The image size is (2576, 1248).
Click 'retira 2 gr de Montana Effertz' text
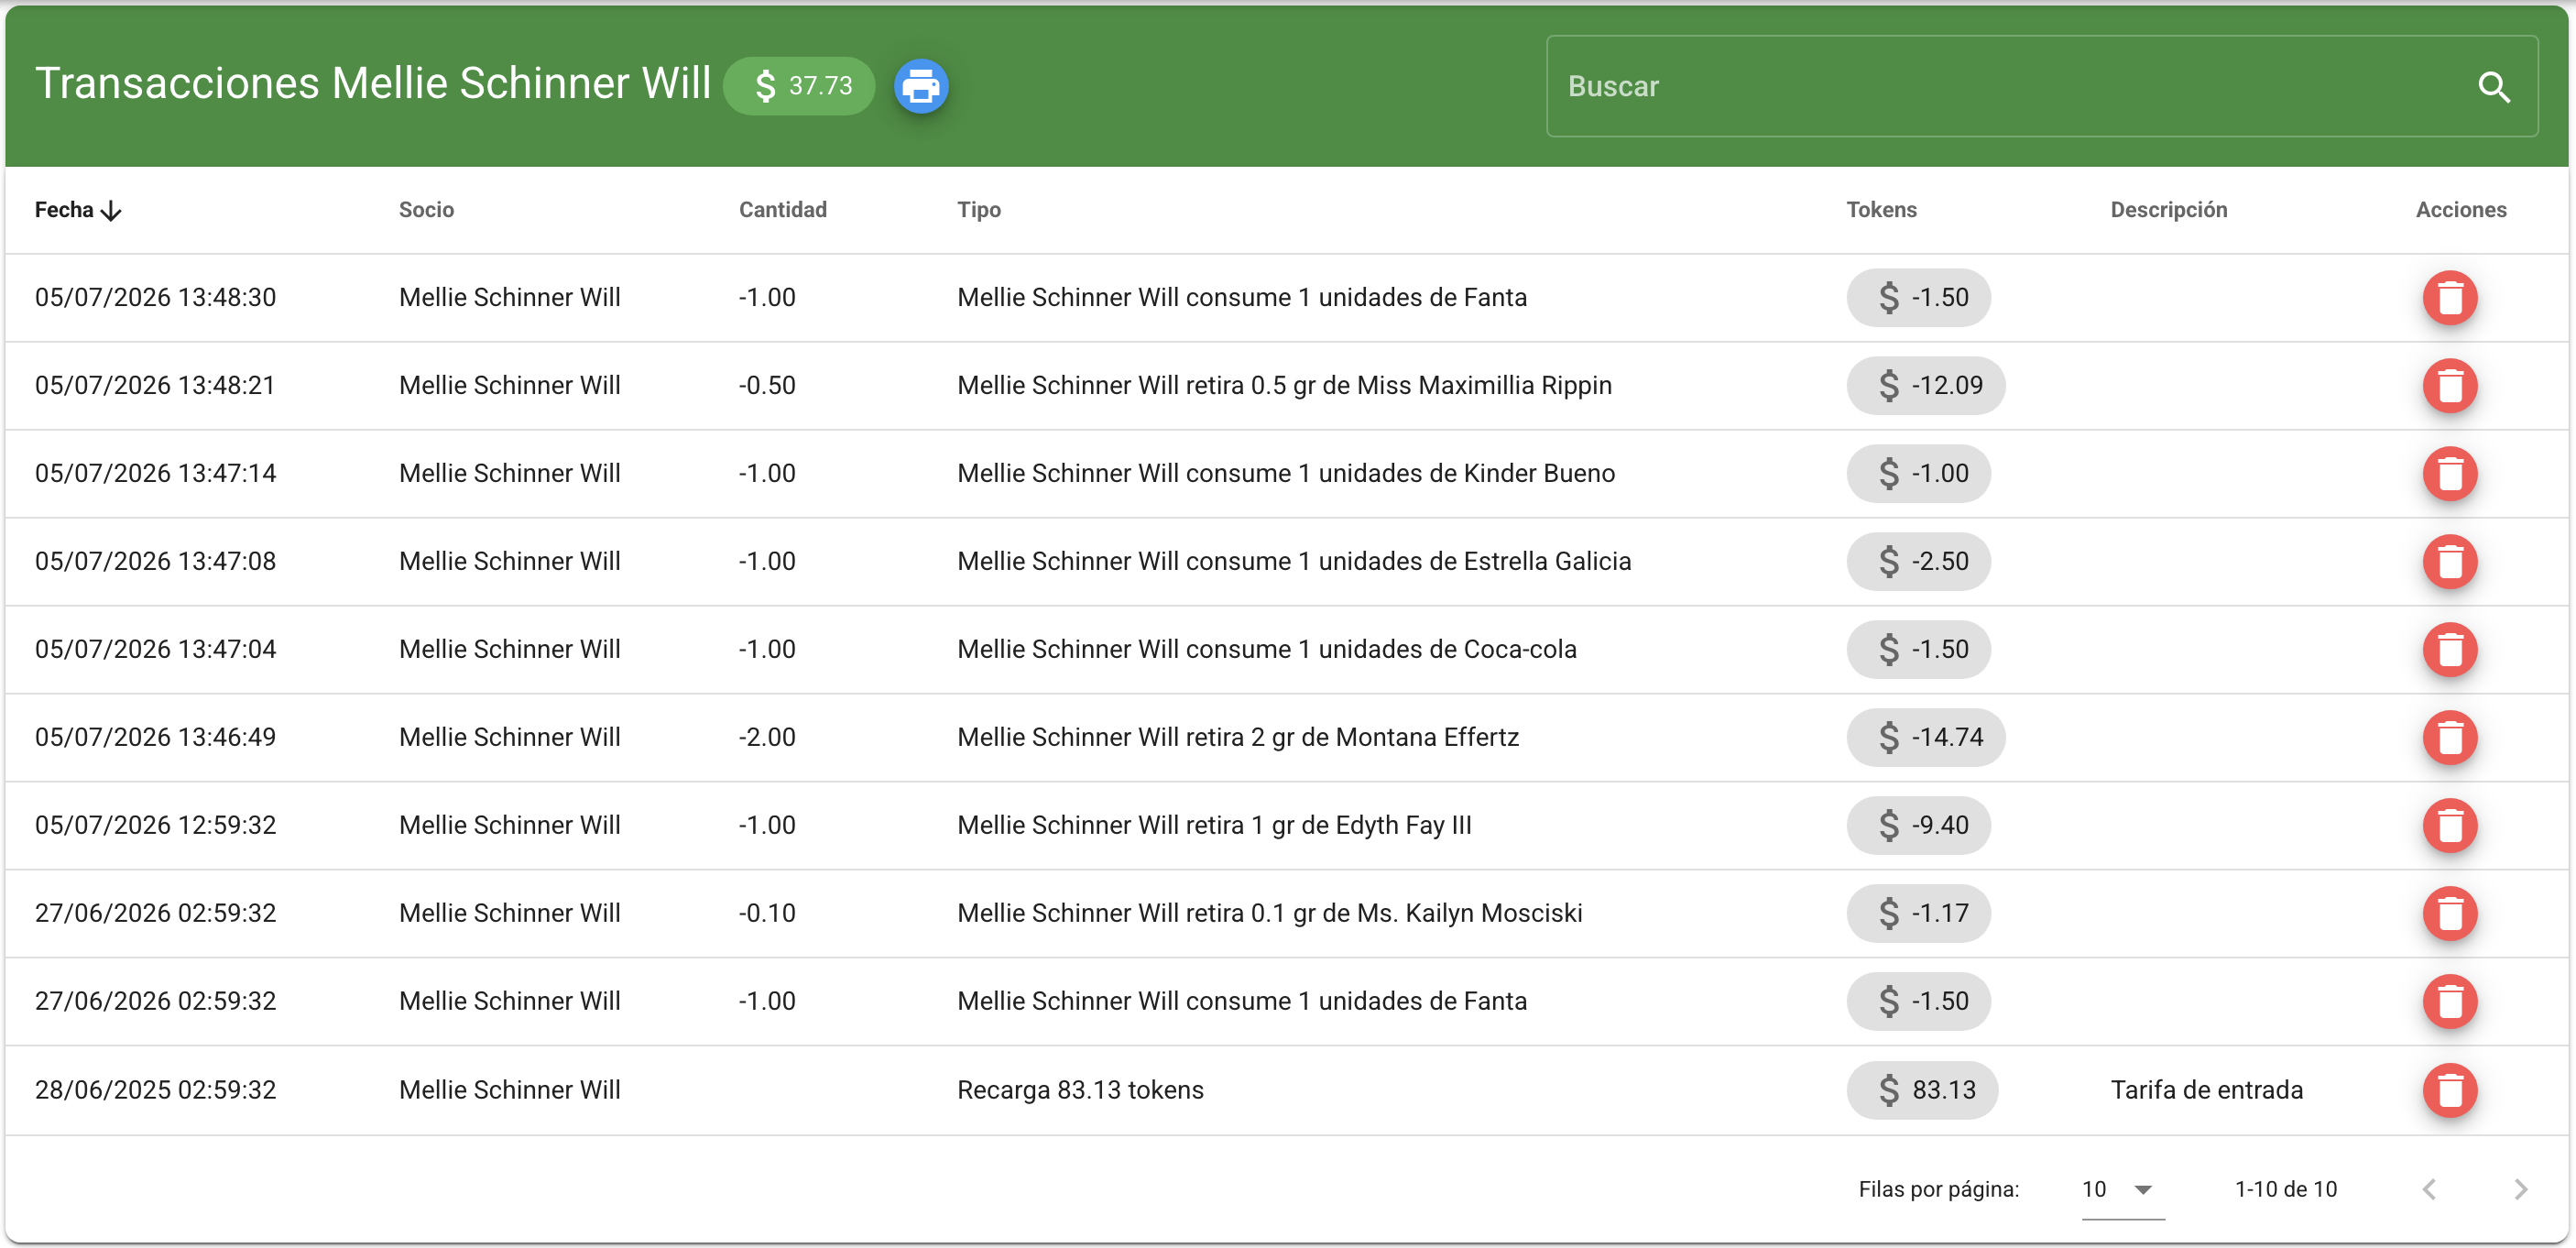[x=1352, y=738]
